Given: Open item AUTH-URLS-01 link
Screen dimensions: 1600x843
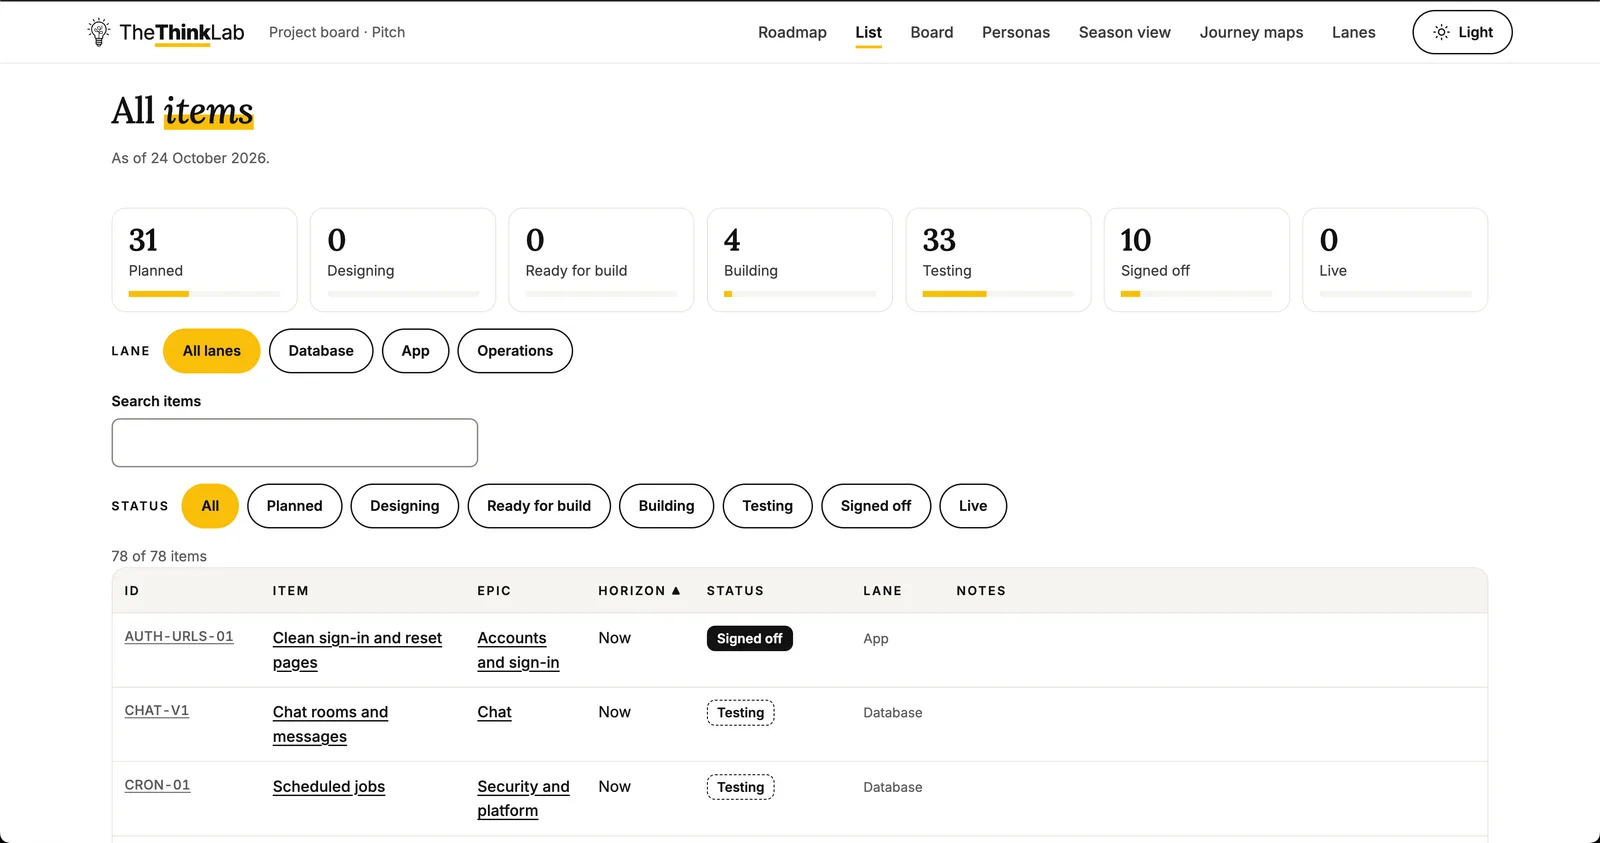Looking at the screenshot, I should click(179, 636).
